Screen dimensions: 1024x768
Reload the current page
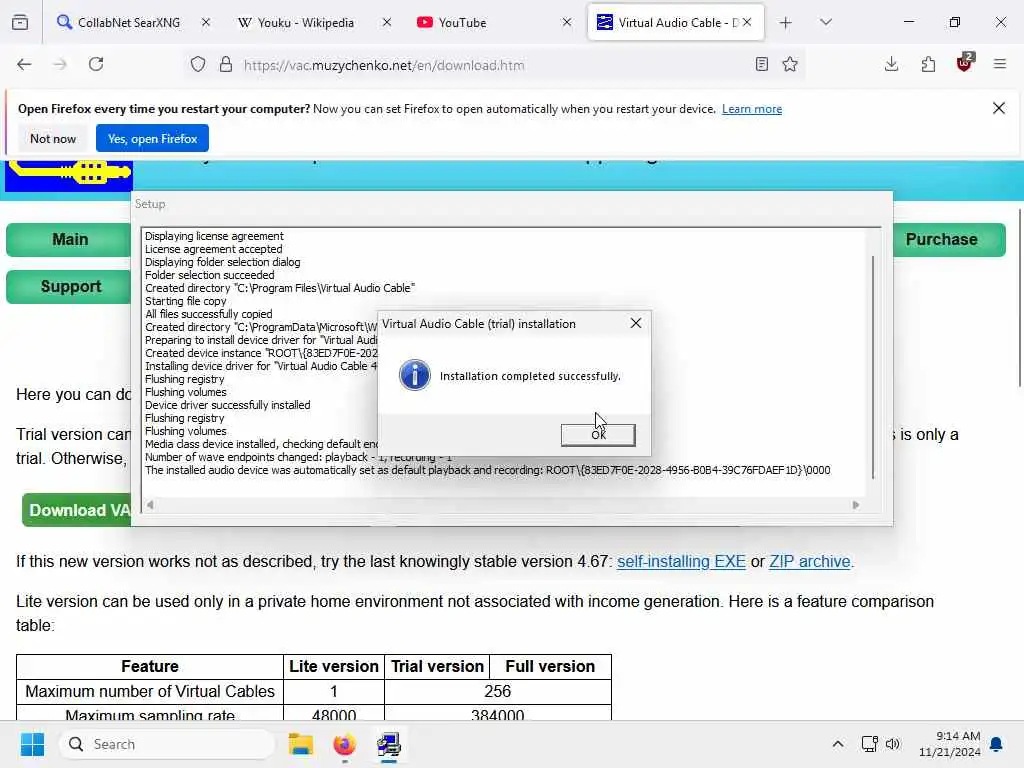click(x=96, y=64)
